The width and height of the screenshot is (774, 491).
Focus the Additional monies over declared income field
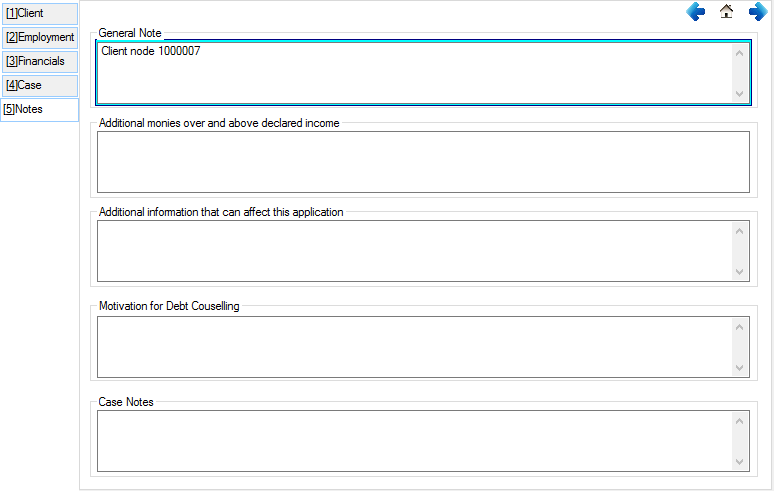pyautogui.click(x=422, y=161)
